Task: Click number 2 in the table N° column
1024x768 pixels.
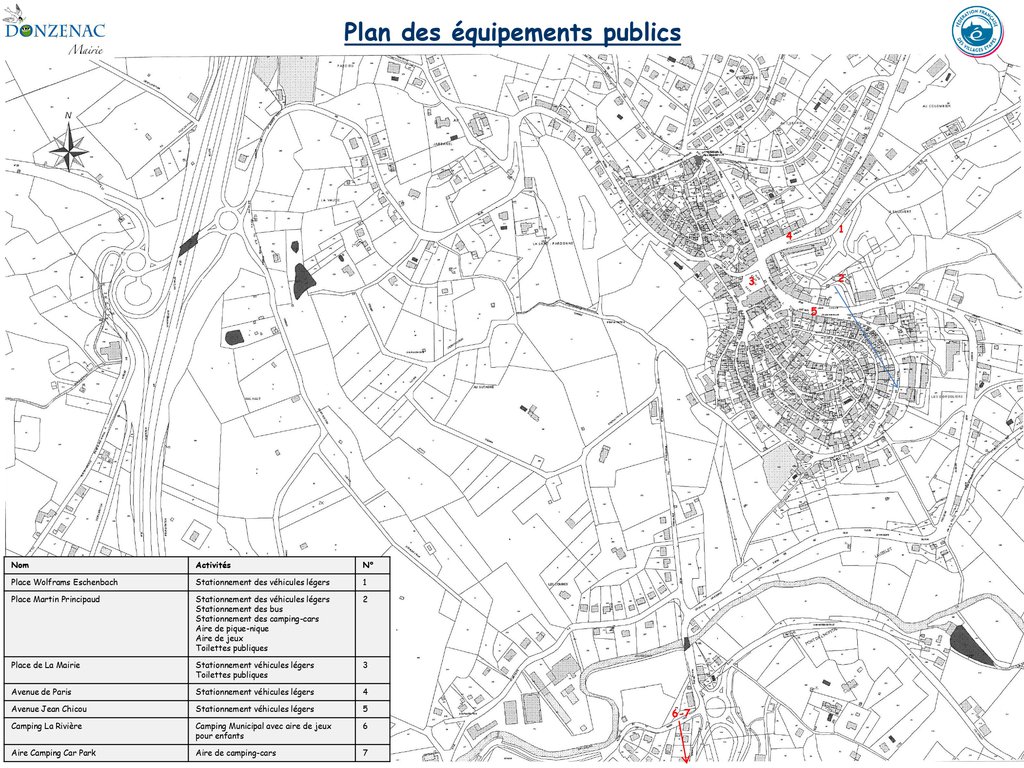Action: click(x=365, y=599)
